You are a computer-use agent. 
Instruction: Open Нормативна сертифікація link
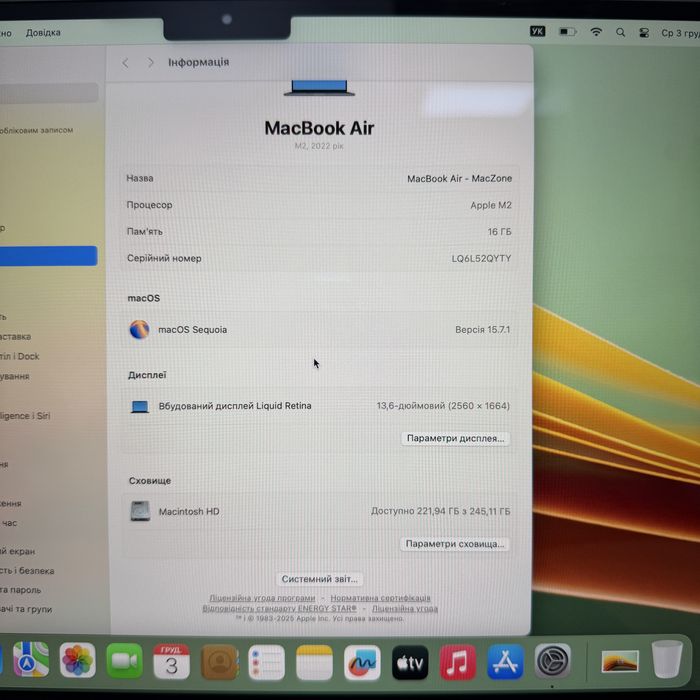pos(380,598)
